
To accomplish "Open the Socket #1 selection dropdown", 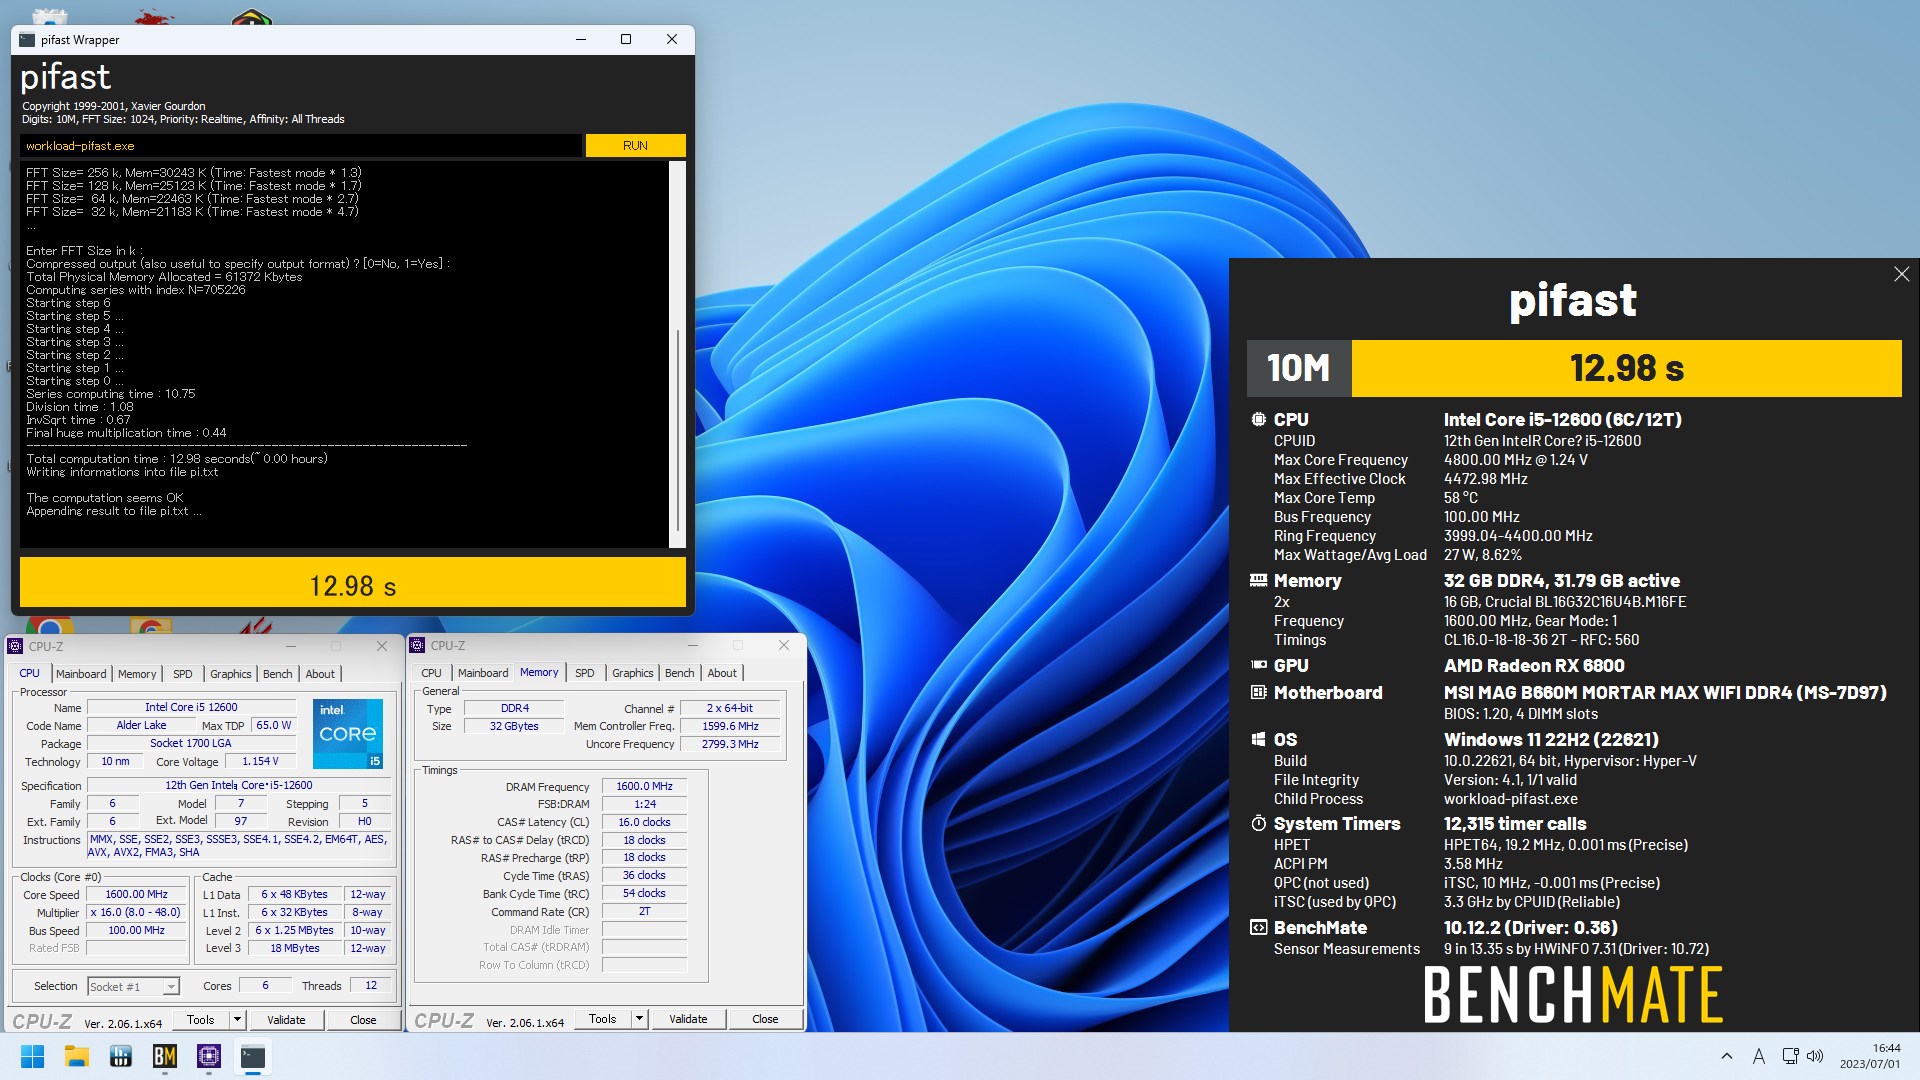I will (x=133, y=987).
